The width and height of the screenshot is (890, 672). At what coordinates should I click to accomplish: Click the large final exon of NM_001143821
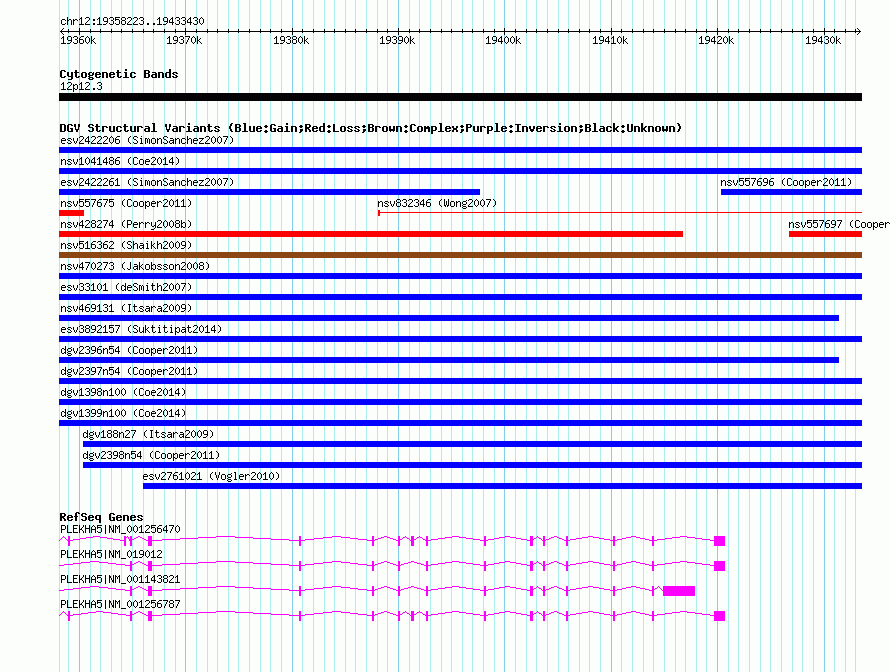(x=679, y=591)
